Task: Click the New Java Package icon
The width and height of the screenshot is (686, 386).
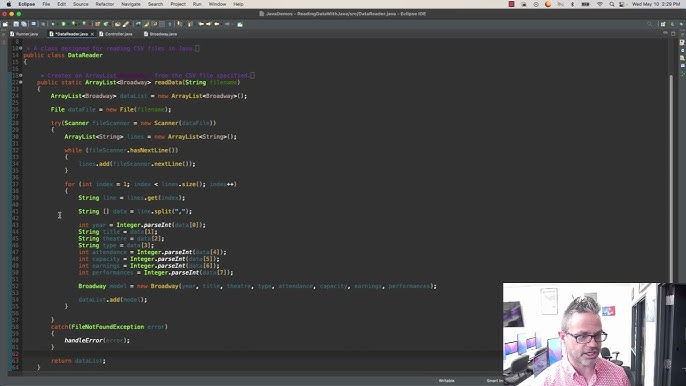Action: tap(97, 24)
